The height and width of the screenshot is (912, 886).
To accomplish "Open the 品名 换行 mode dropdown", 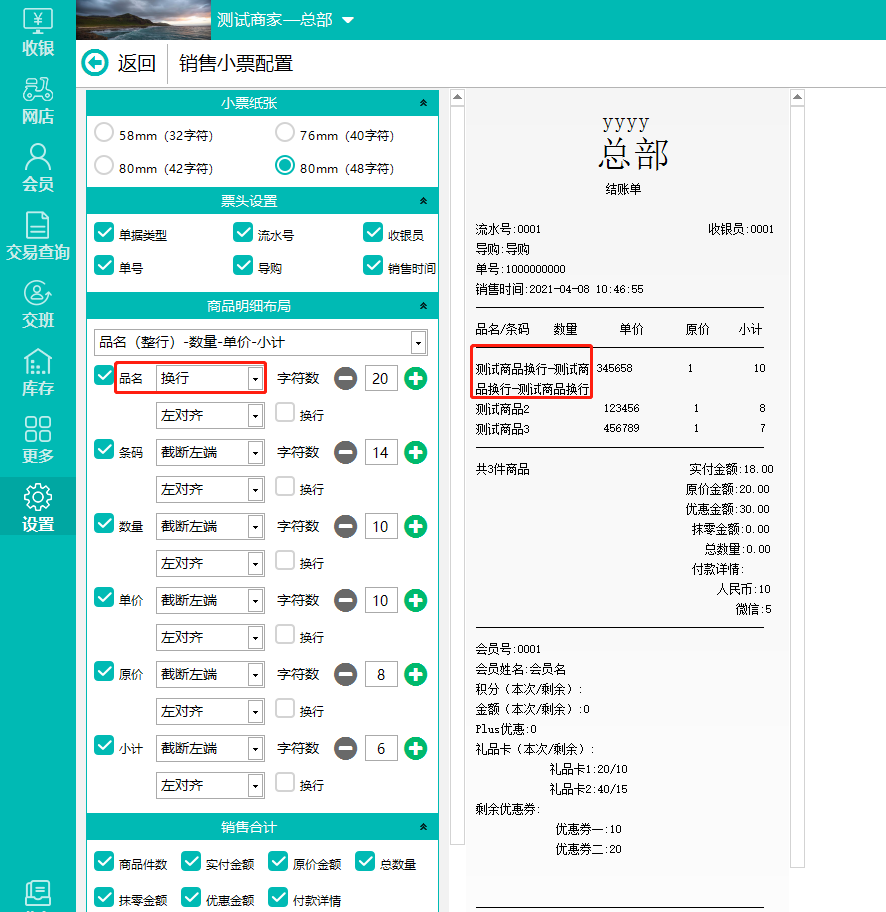I will point(256,378).
